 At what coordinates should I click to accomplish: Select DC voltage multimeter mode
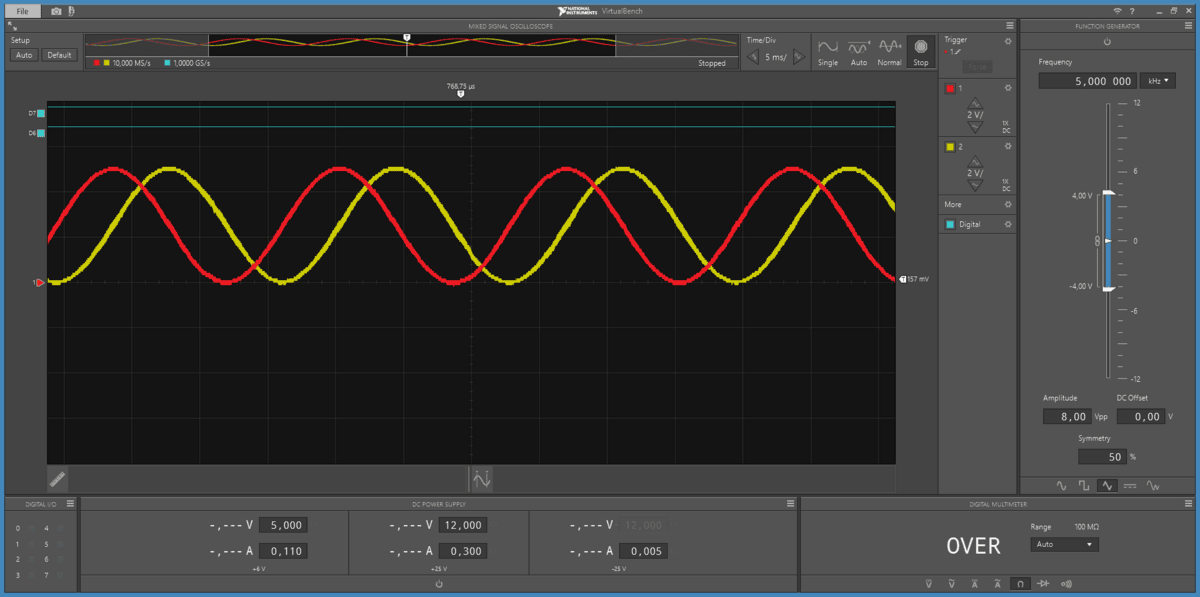[928, 583]
